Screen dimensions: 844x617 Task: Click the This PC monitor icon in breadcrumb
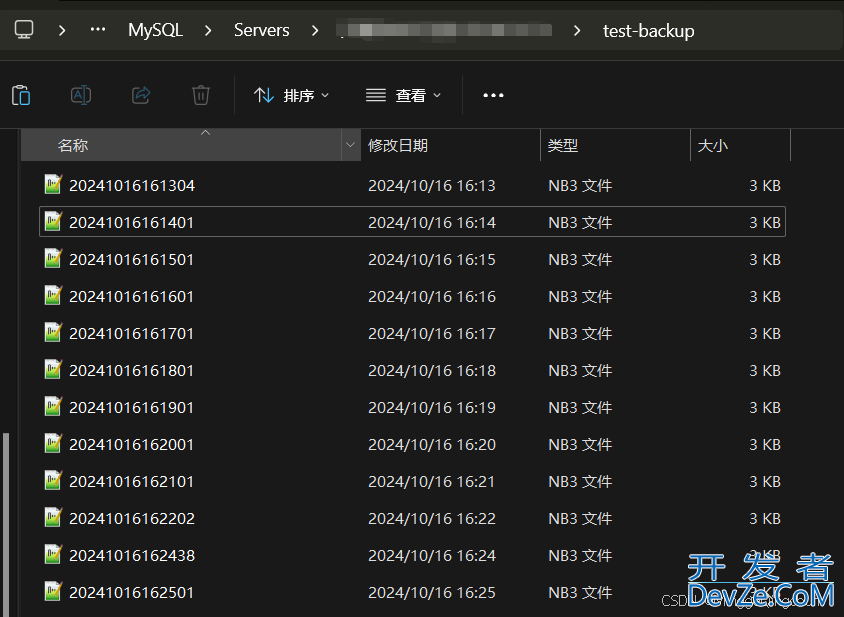click(24, 30)
